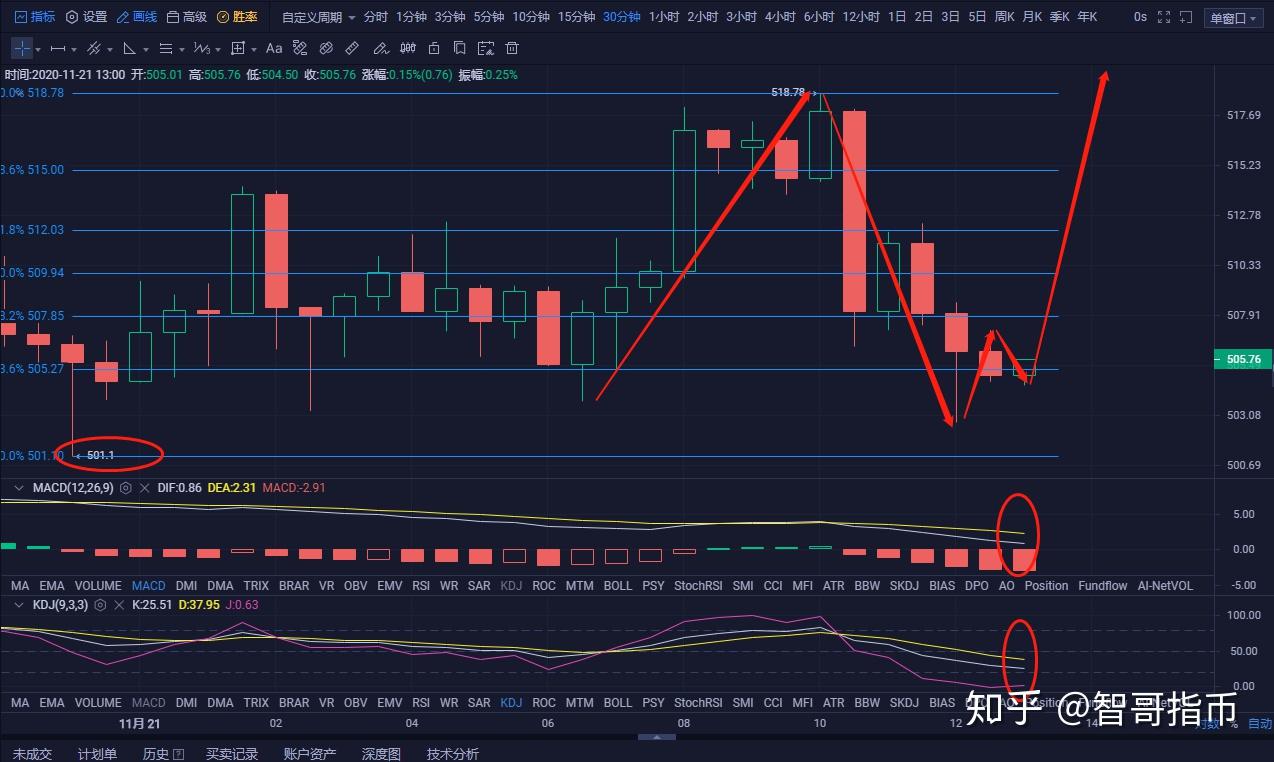Screen dimensions: 1274x762
Task: Open the 历史 history tab
Action: 163,754
